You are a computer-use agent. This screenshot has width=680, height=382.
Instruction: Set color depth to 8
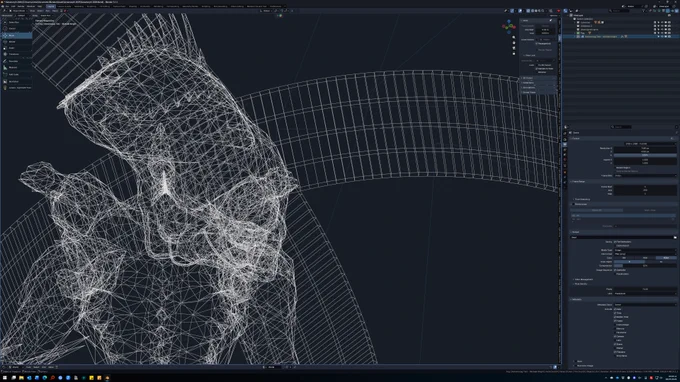pyautogui.click(x=629, y=262)
